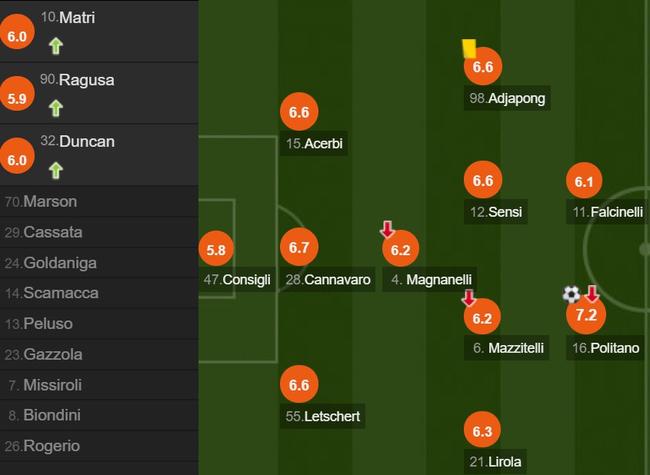Click the green sub-on arrow under Matri
650x475 pixels.
pyautogui.click(x=56, y=46)
